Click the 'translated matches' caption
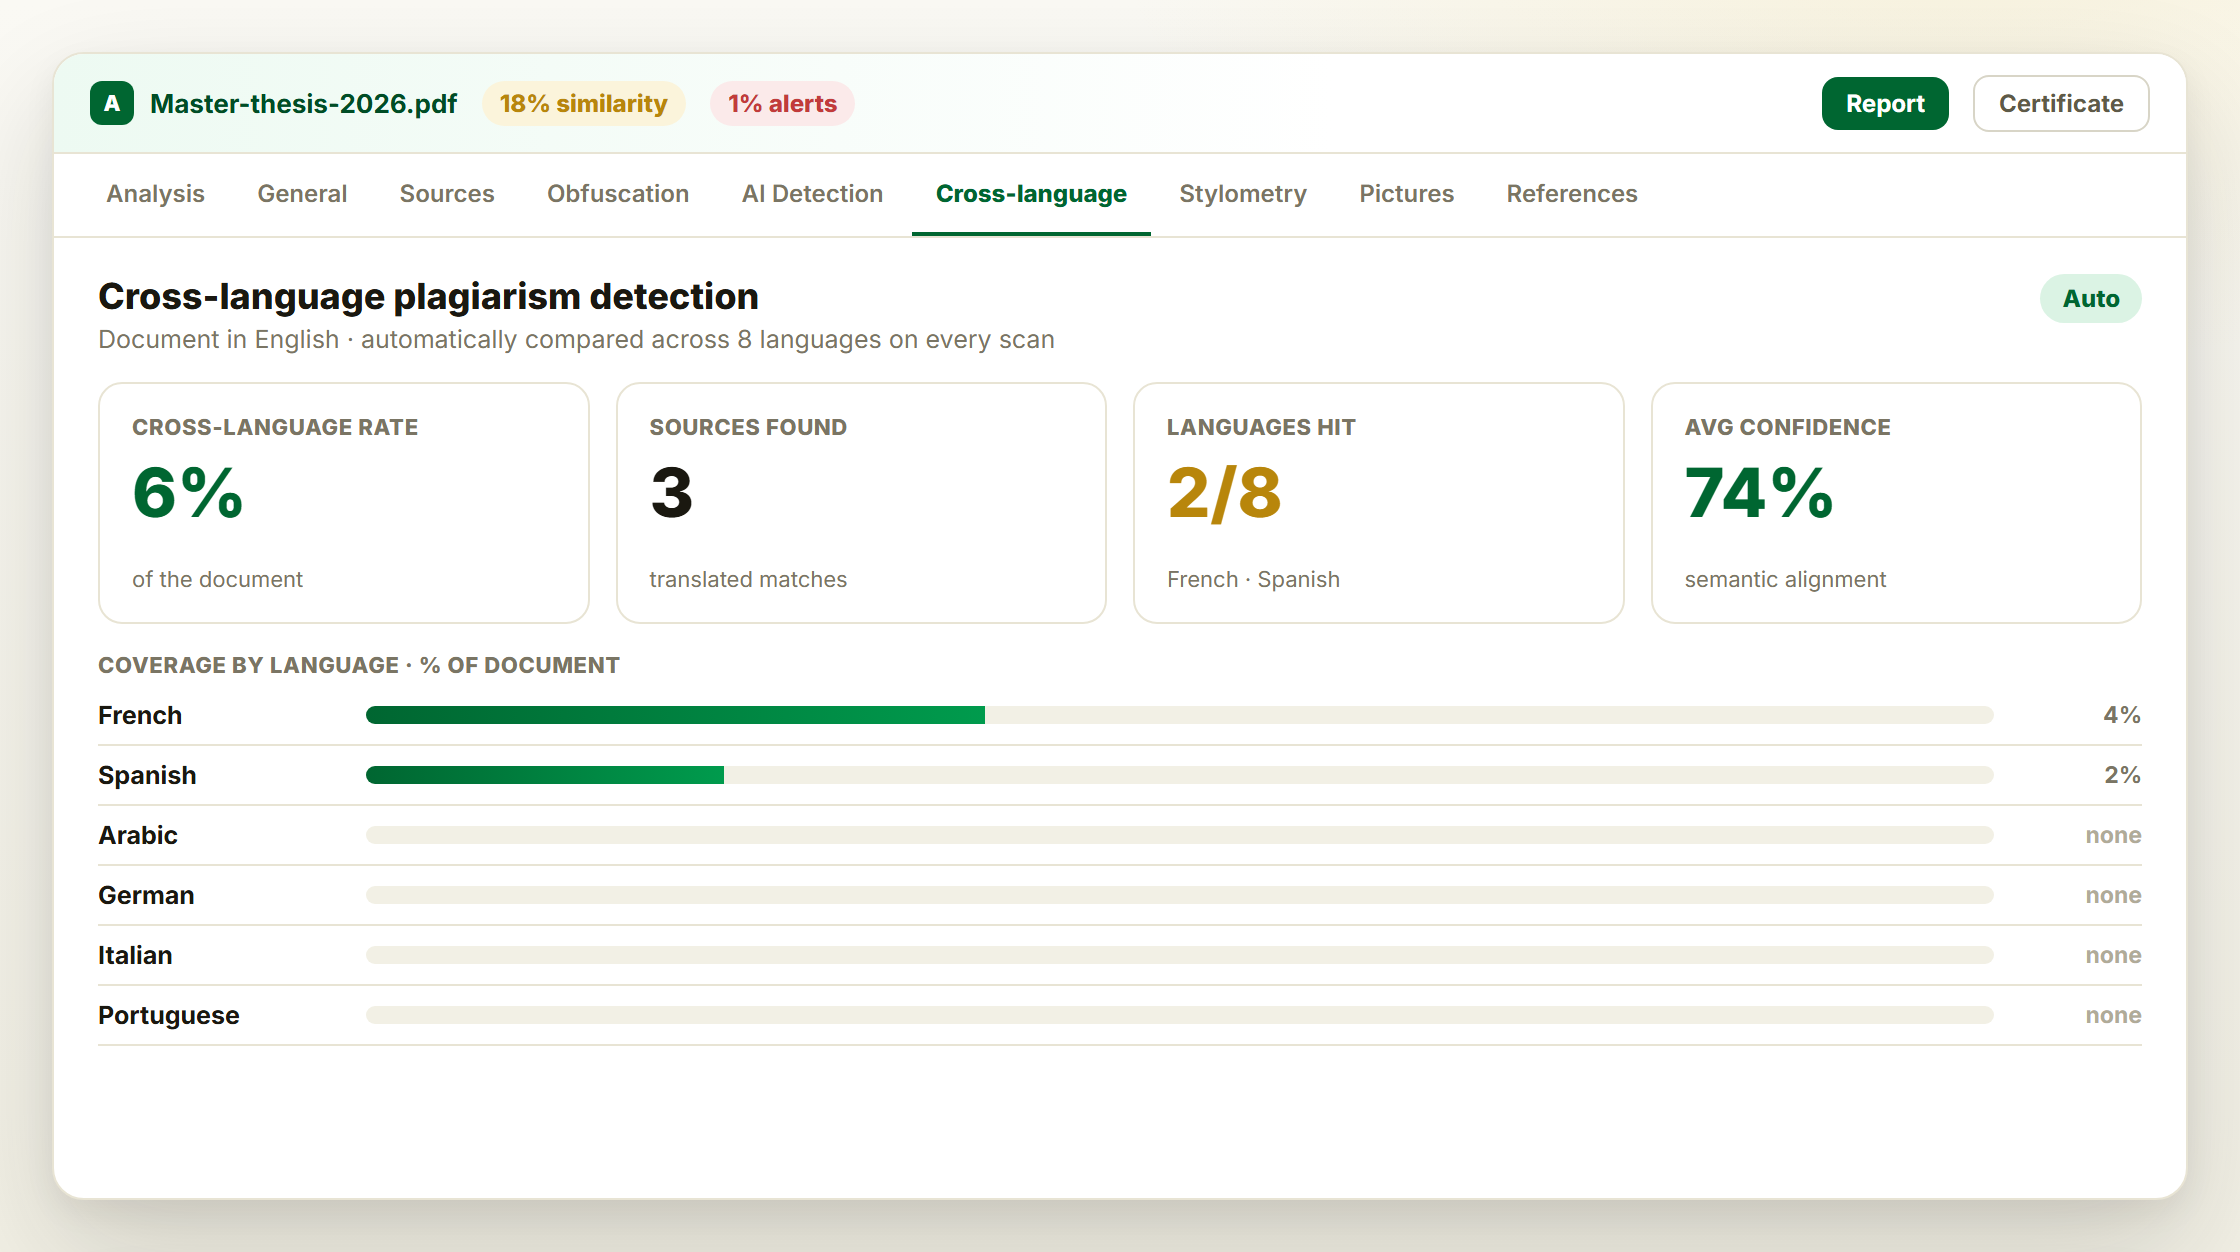The image size is (2240, 1252). pyautogui.click(x=748, y=579)
